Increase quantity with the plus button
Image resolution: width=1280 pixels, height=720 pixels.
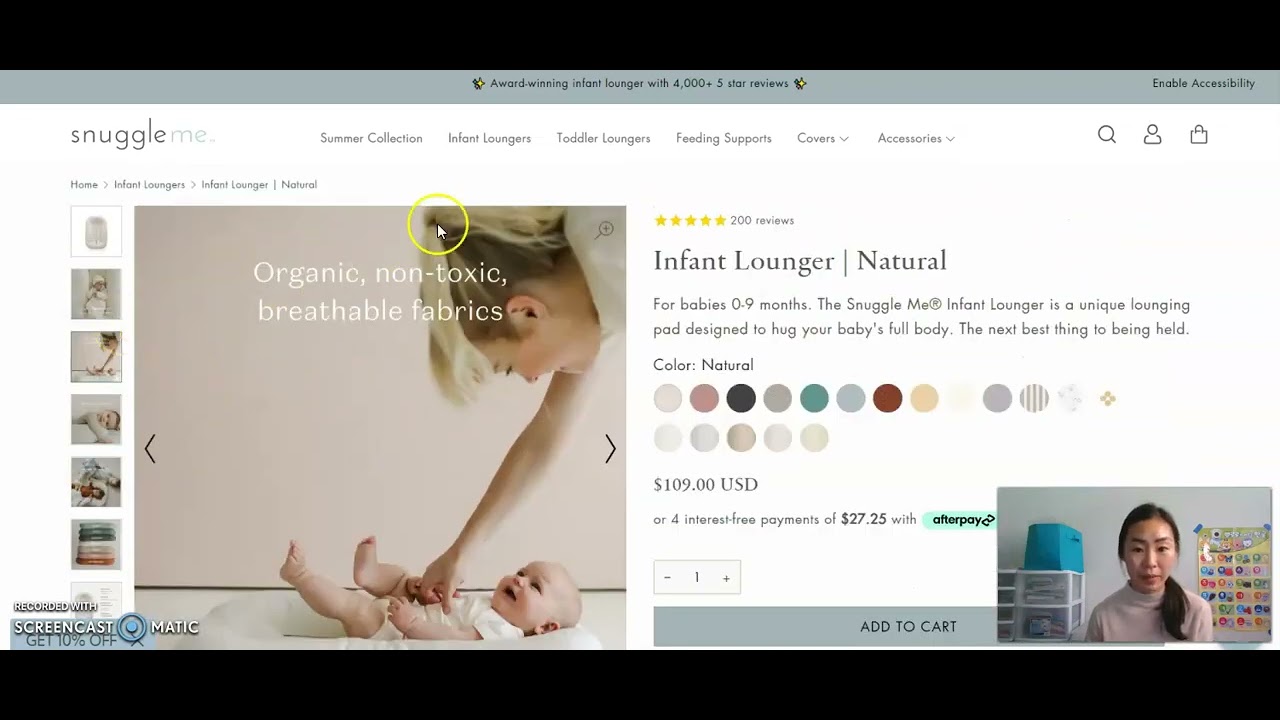pyautogui.click(x=726, y=577)
